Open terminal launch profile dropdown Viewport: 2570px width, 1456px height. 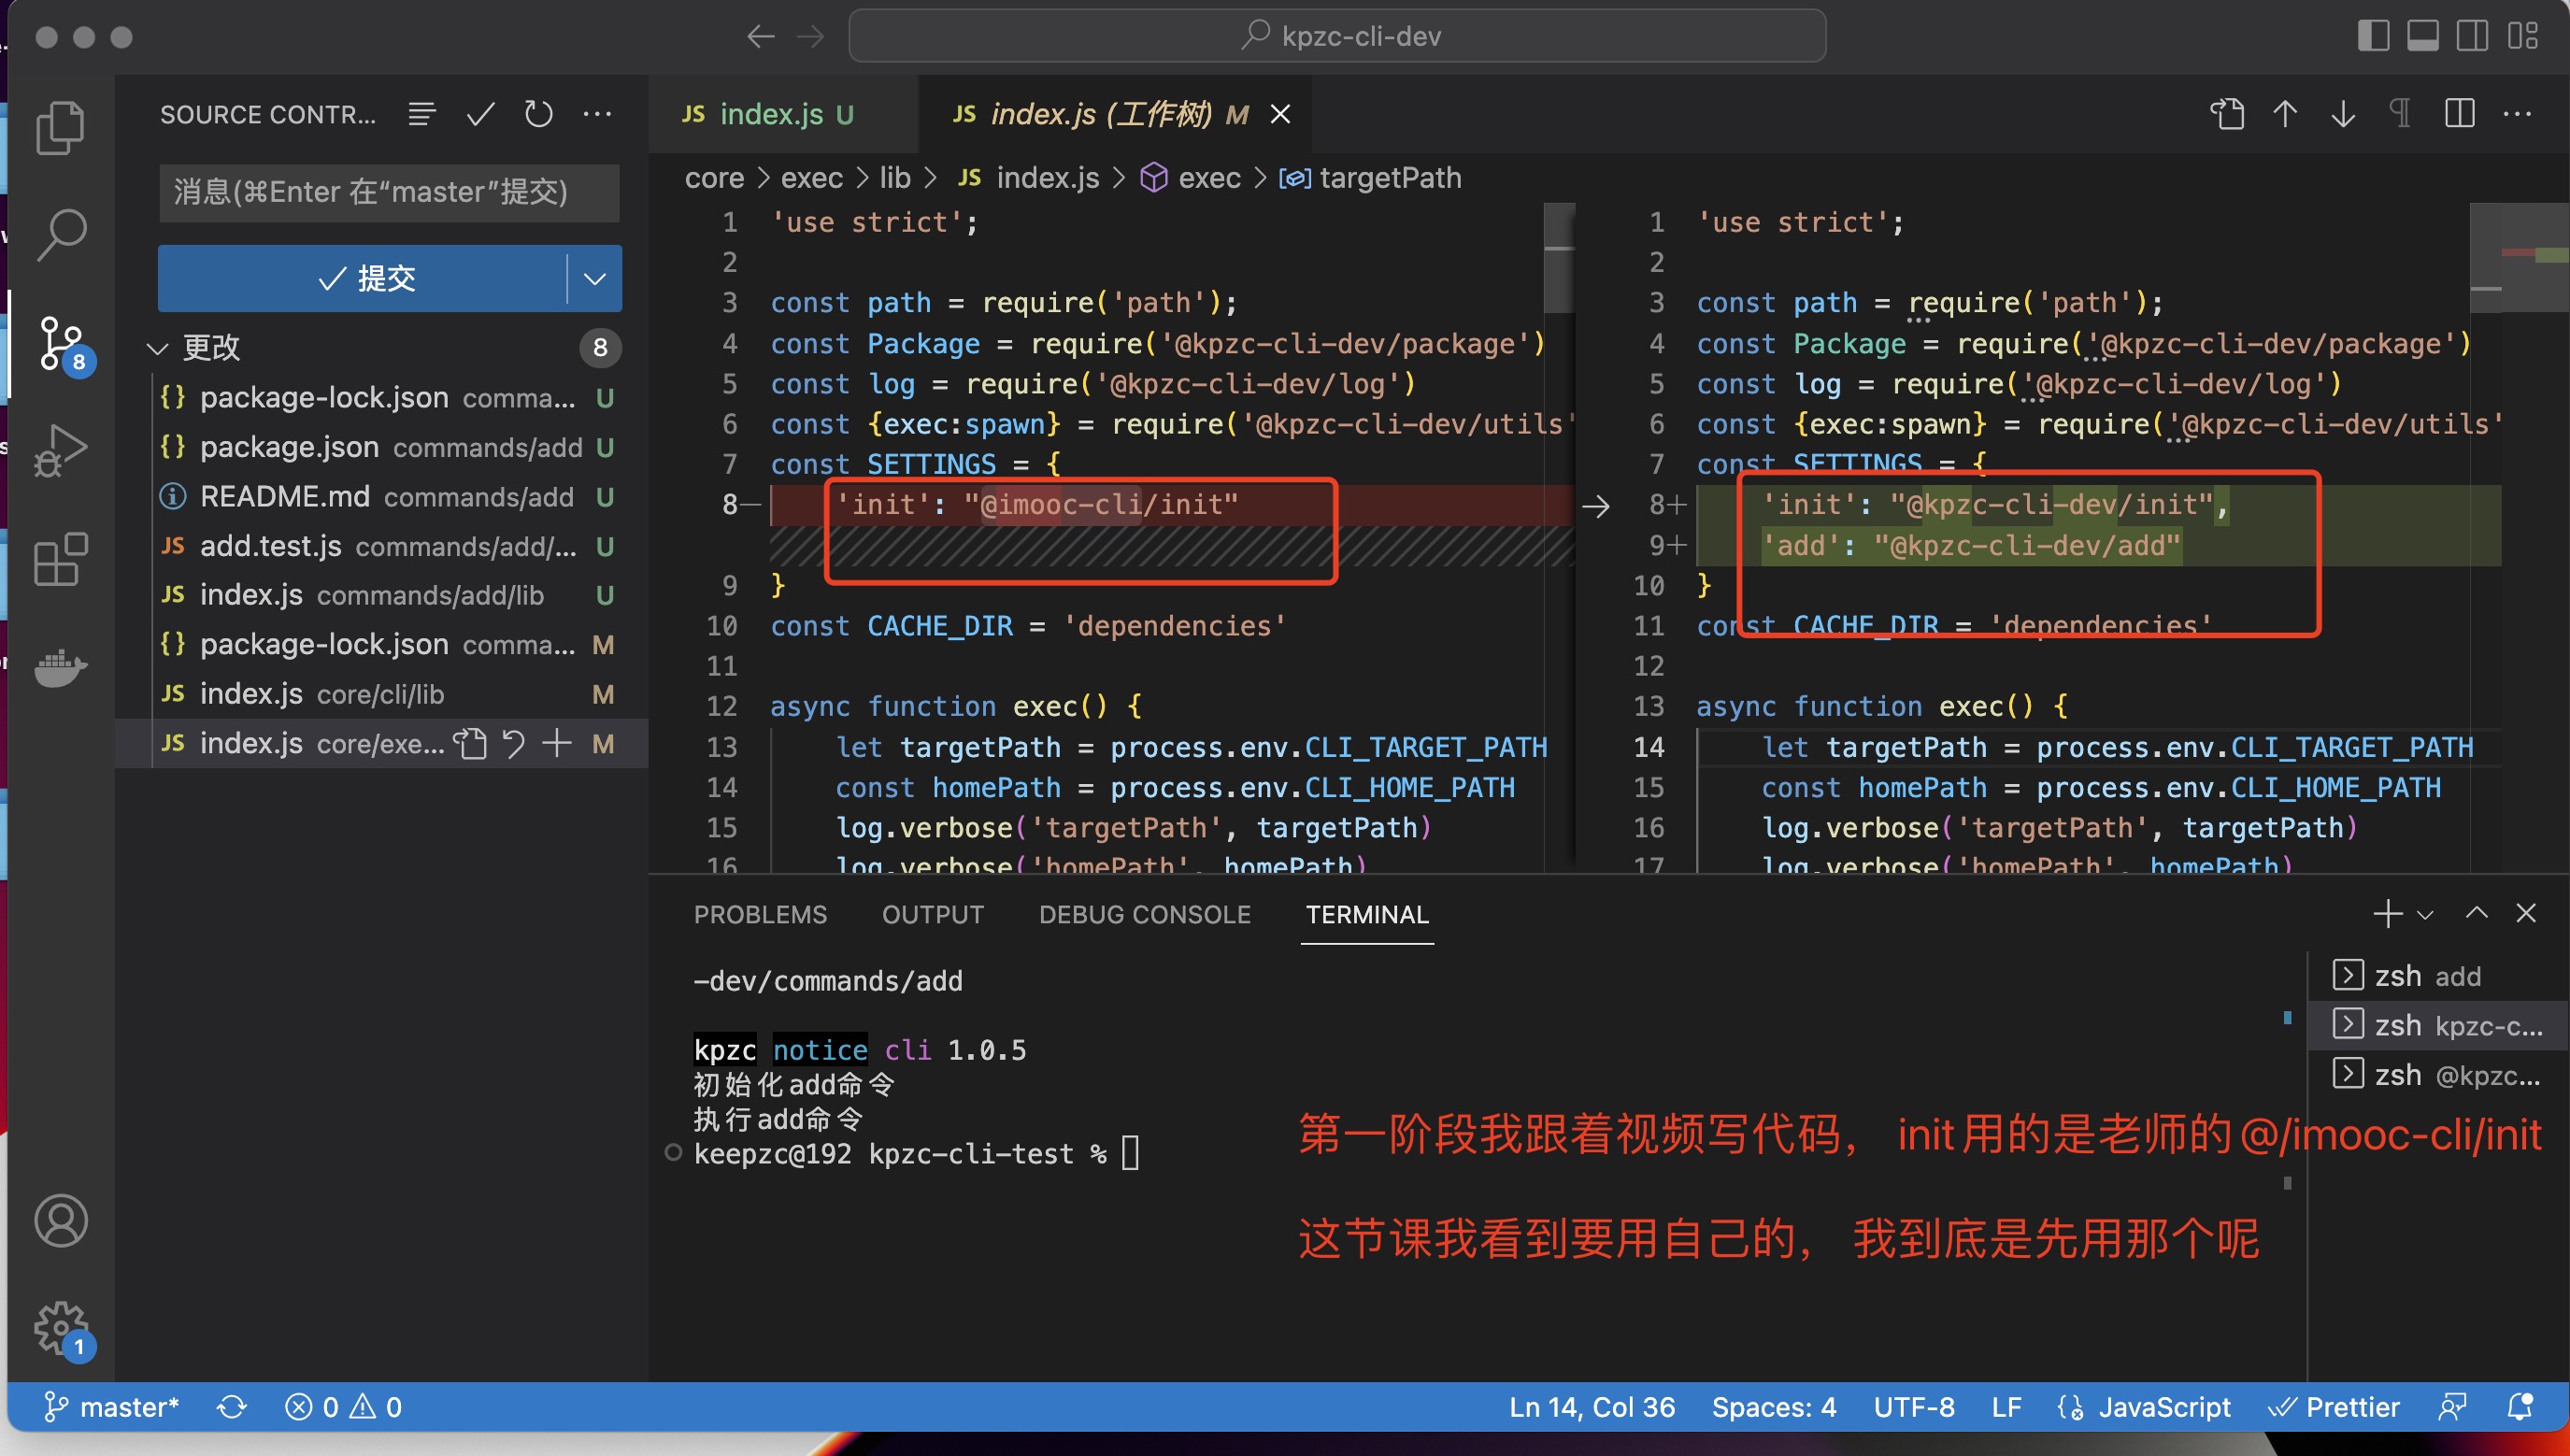click(x=2425, y=914)
